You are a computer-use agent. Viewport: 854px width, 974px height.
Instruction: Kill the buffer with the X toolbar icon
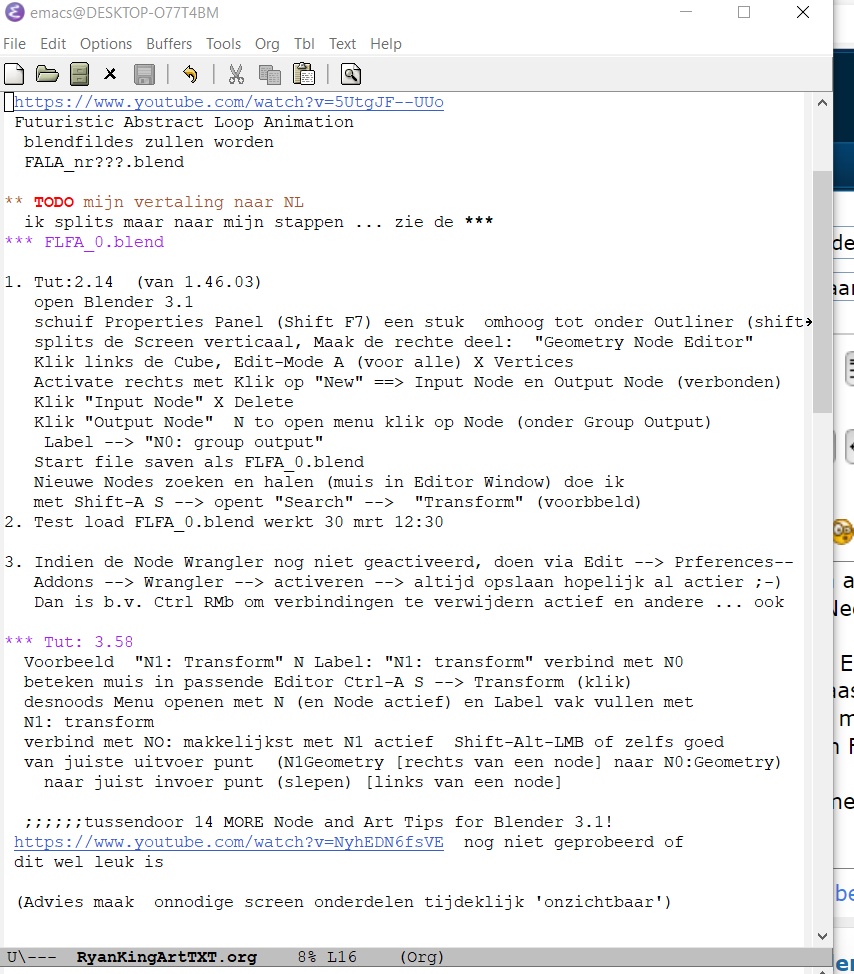[110, 75]
